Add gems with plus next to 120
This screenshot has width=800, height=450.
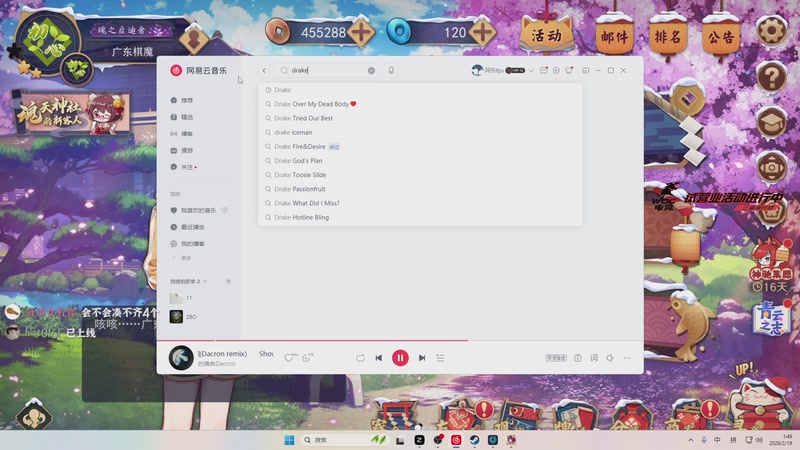tap(482, 33)
